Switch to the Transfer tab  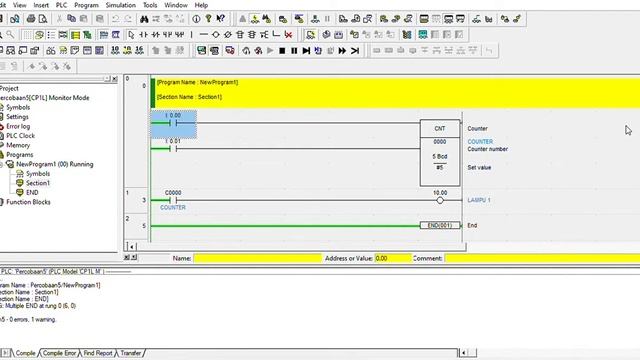(x=131, y=353)
